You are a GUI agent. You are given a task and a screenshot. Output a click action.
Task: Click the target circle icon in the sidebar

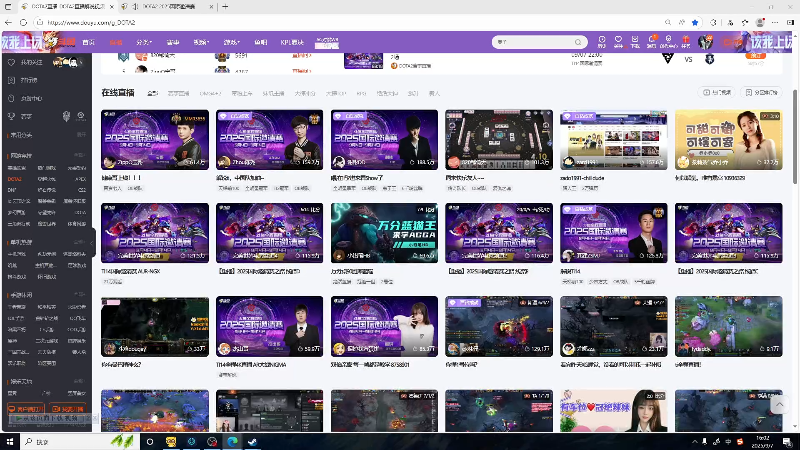coord(81,116)
